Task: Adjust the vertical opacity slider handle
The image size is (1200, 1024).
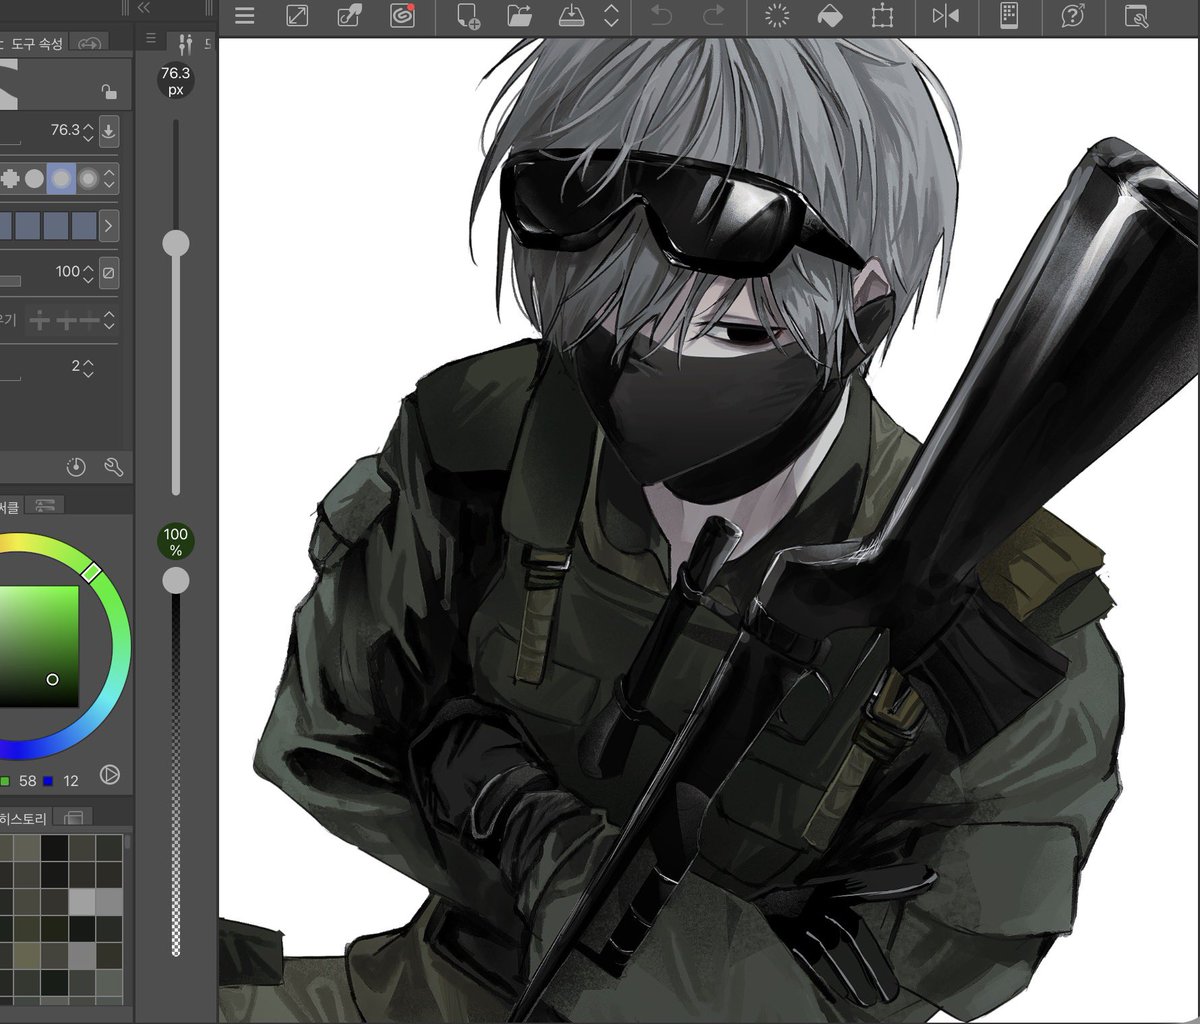Action: pyautogui.click(x=176, y=580)
